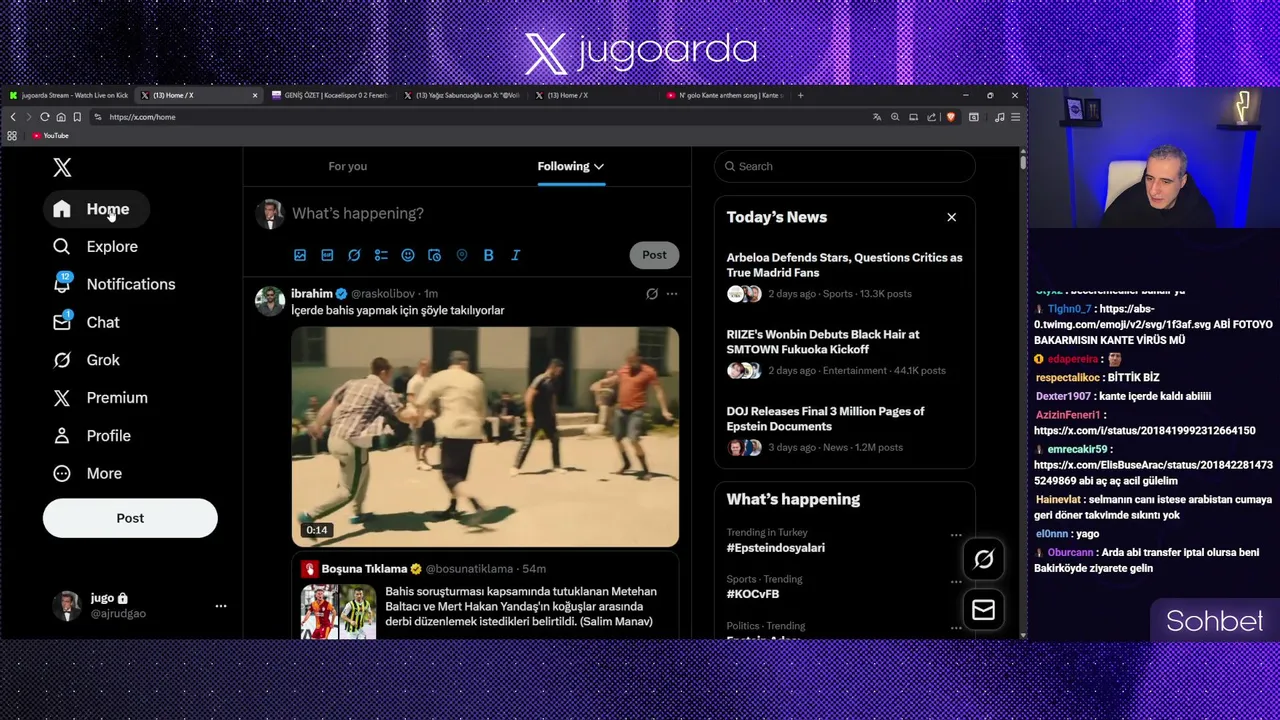
Task: Toggle italic formatting in composer
Action: click(x=516, y=255)
